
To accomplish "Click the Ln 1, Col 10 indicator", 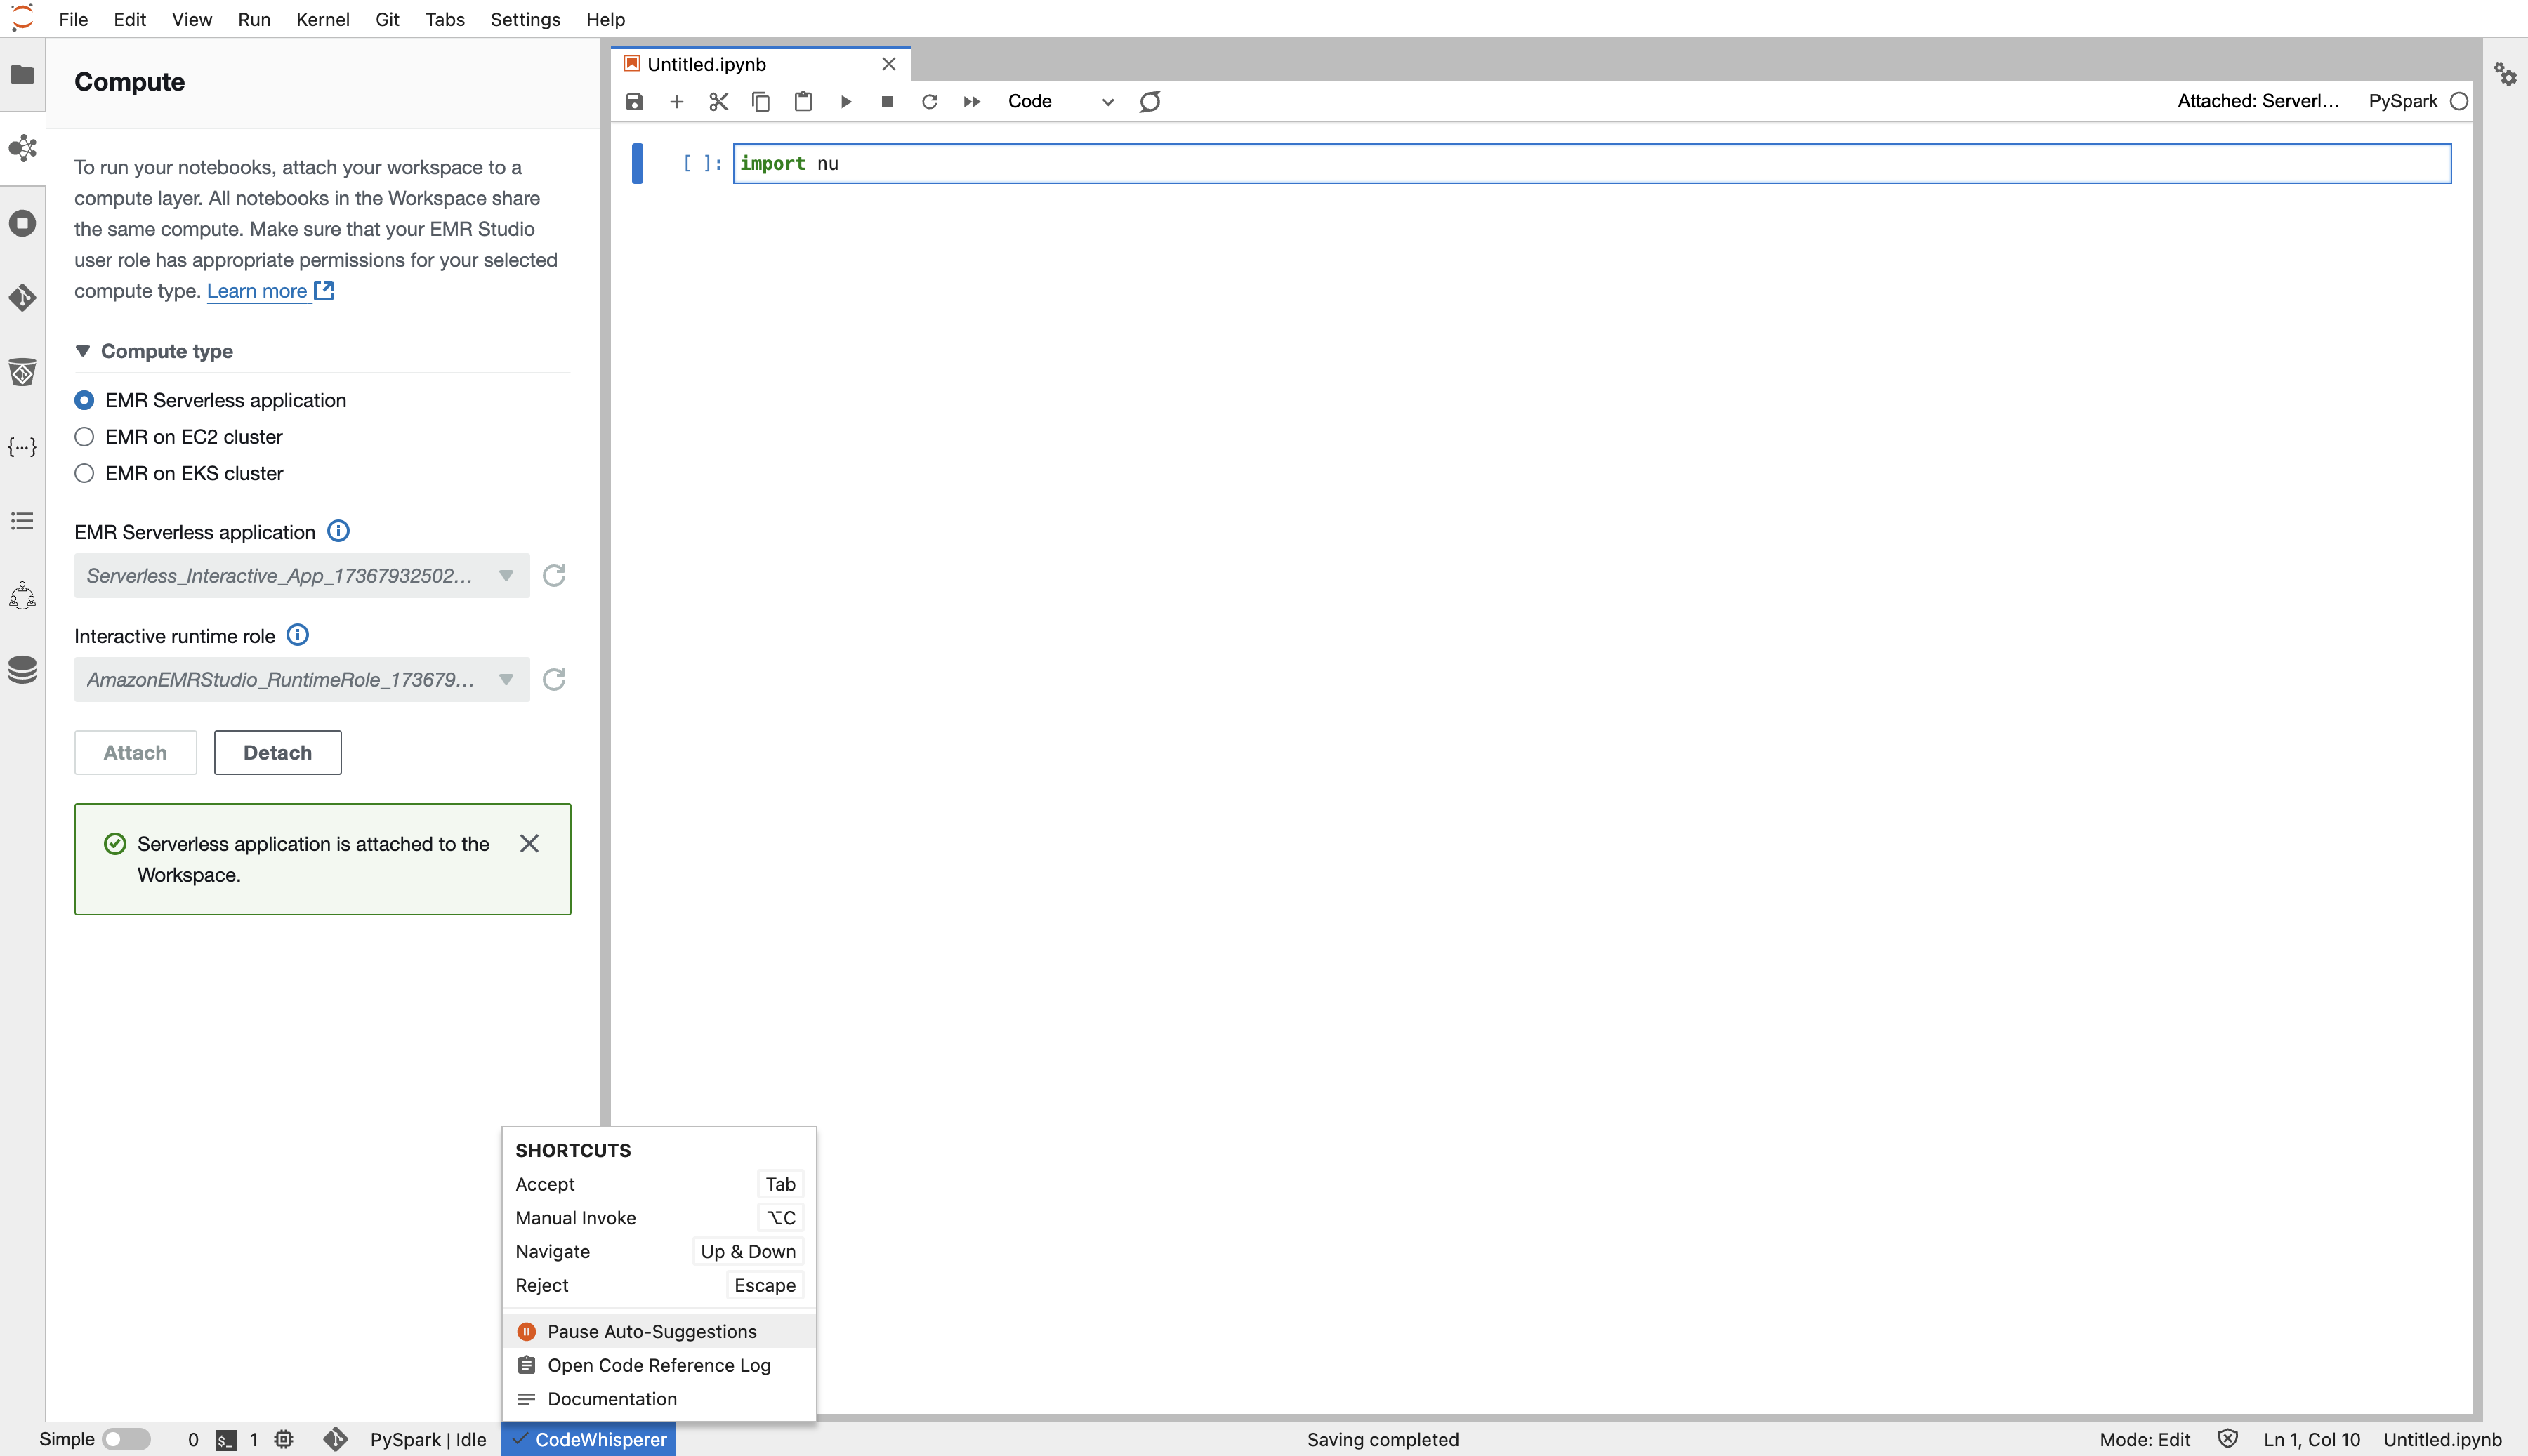I will [2311, 1439].
